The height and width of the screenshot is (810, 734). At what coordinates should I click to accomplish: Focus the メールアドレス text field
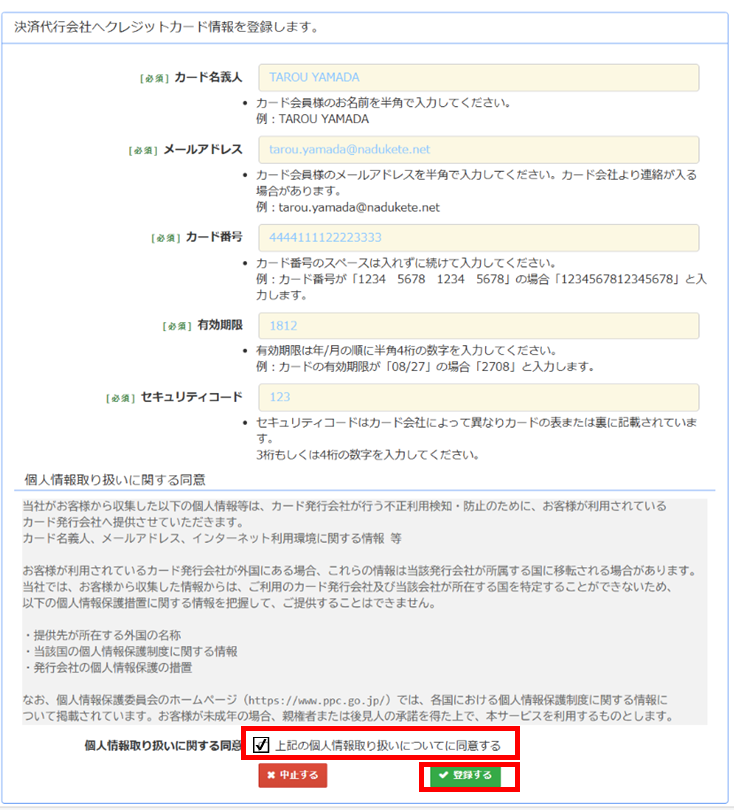tap(478, 150)
